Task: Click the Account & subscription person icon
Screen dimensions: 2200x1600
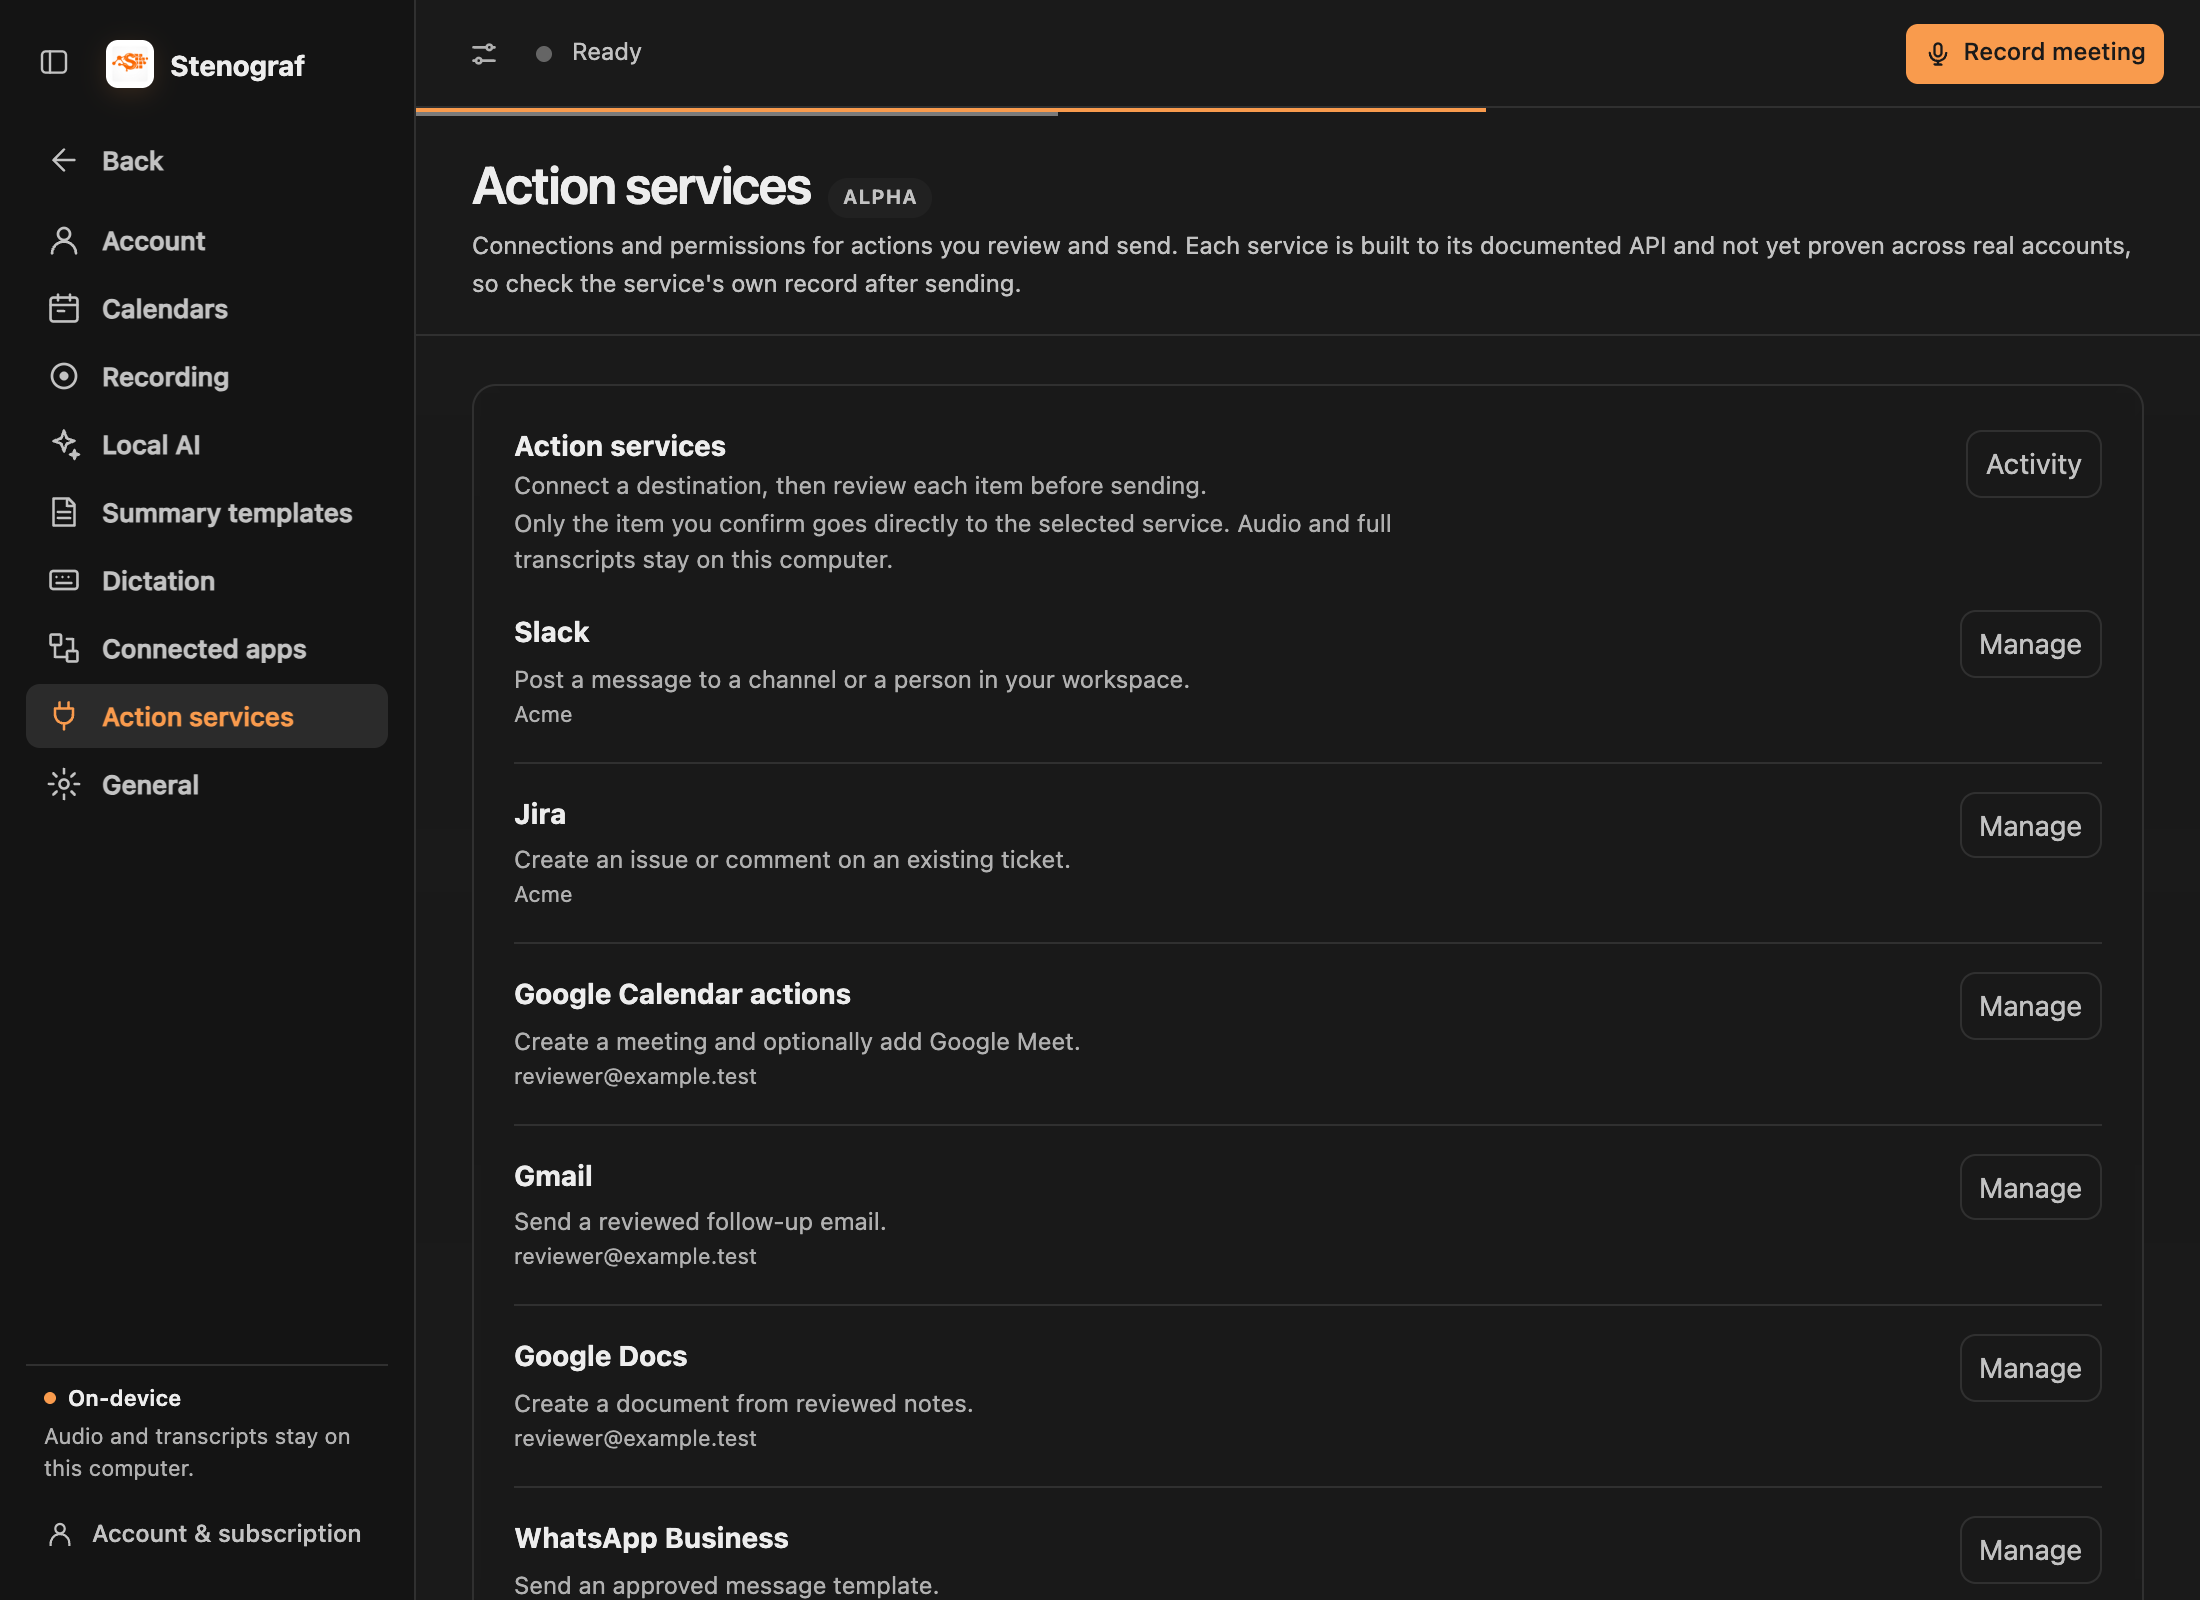Action: pos(60,1534)
